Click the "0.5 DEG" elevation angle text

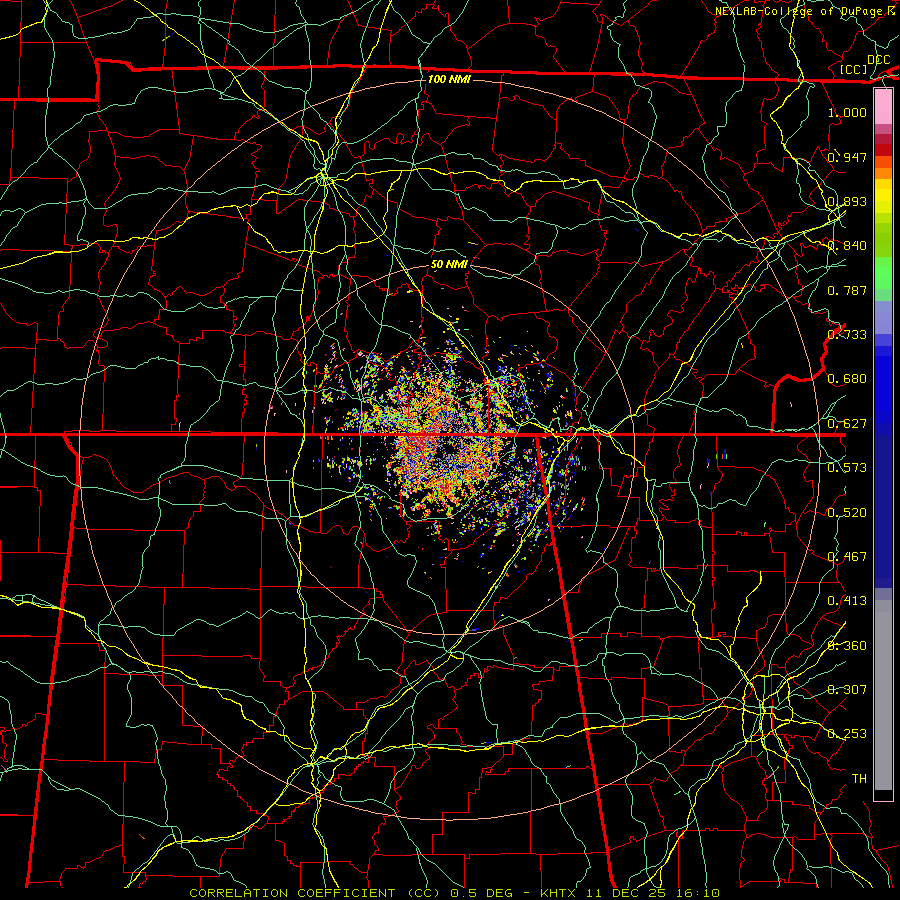(x=483, y=893)
